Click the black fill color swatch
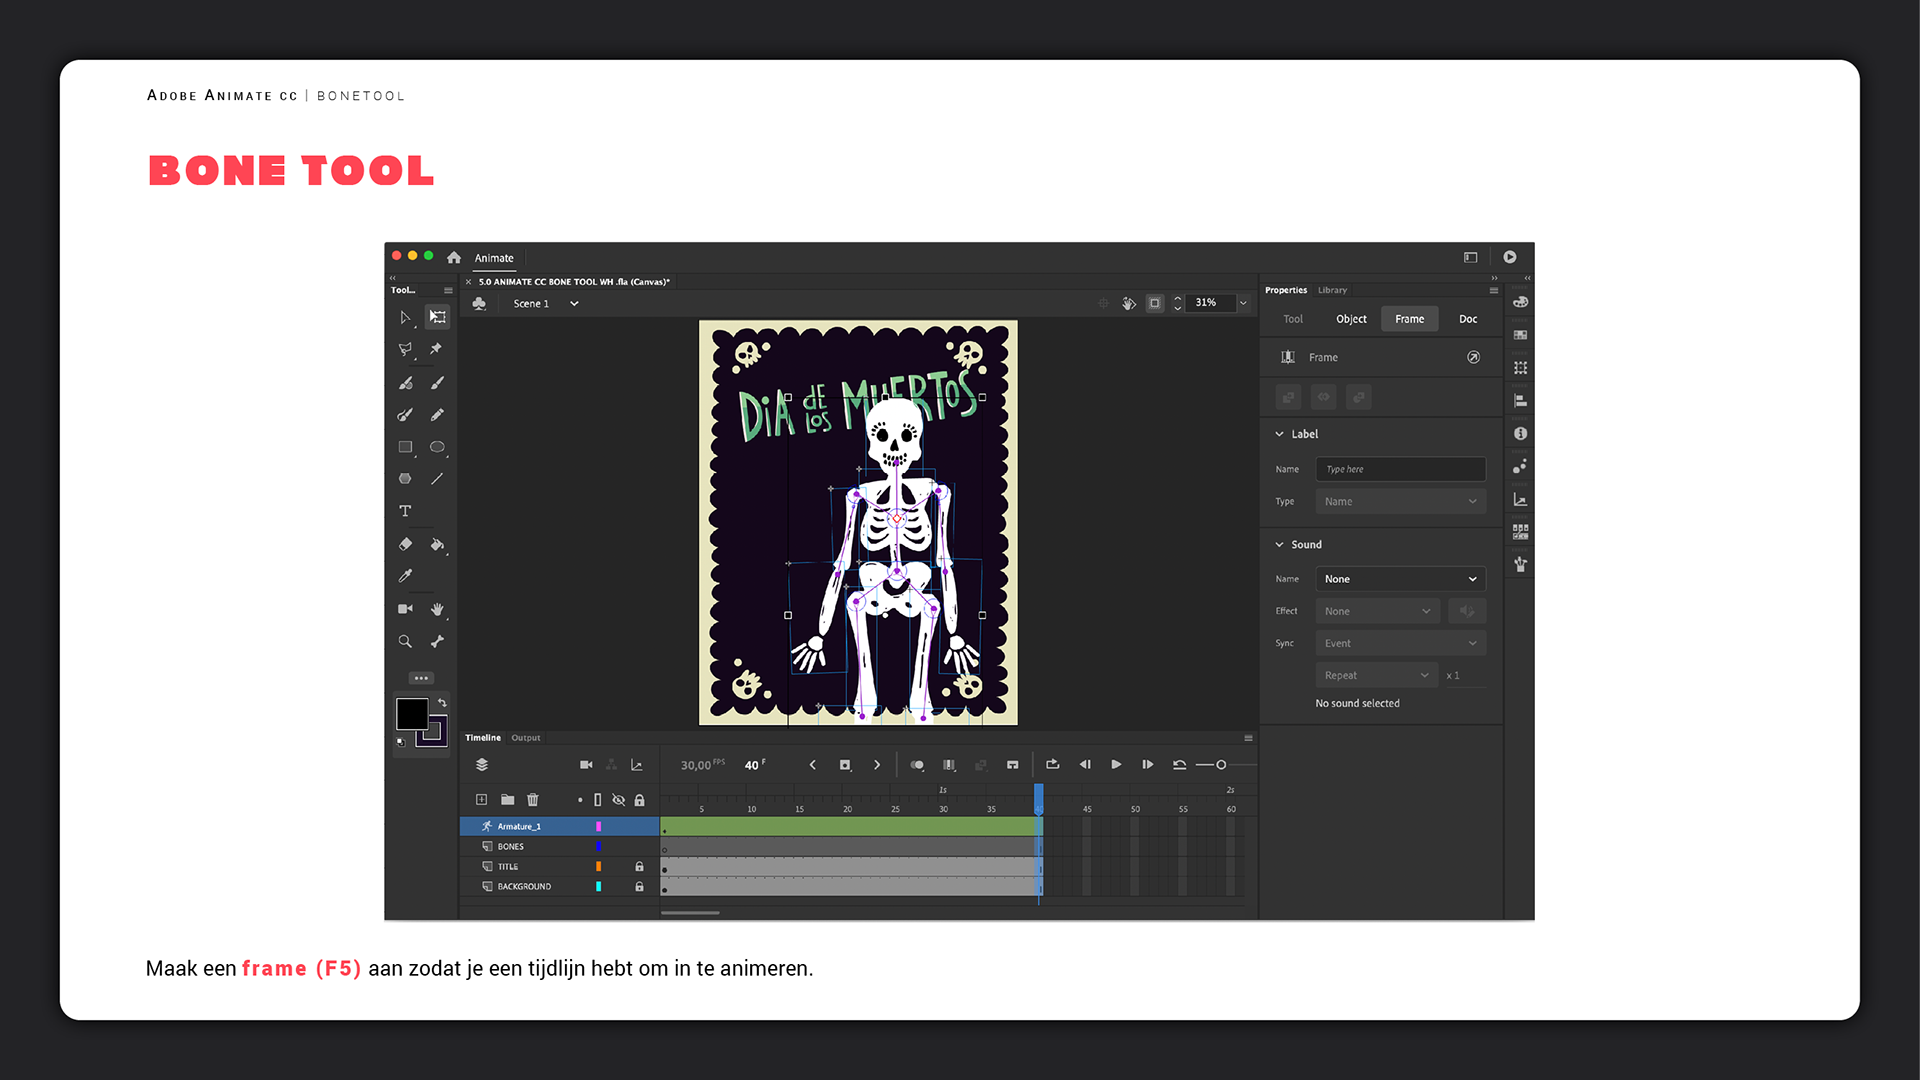Image resolution: width=1920 pixels, height=1080 pixels. pos(412,713)
